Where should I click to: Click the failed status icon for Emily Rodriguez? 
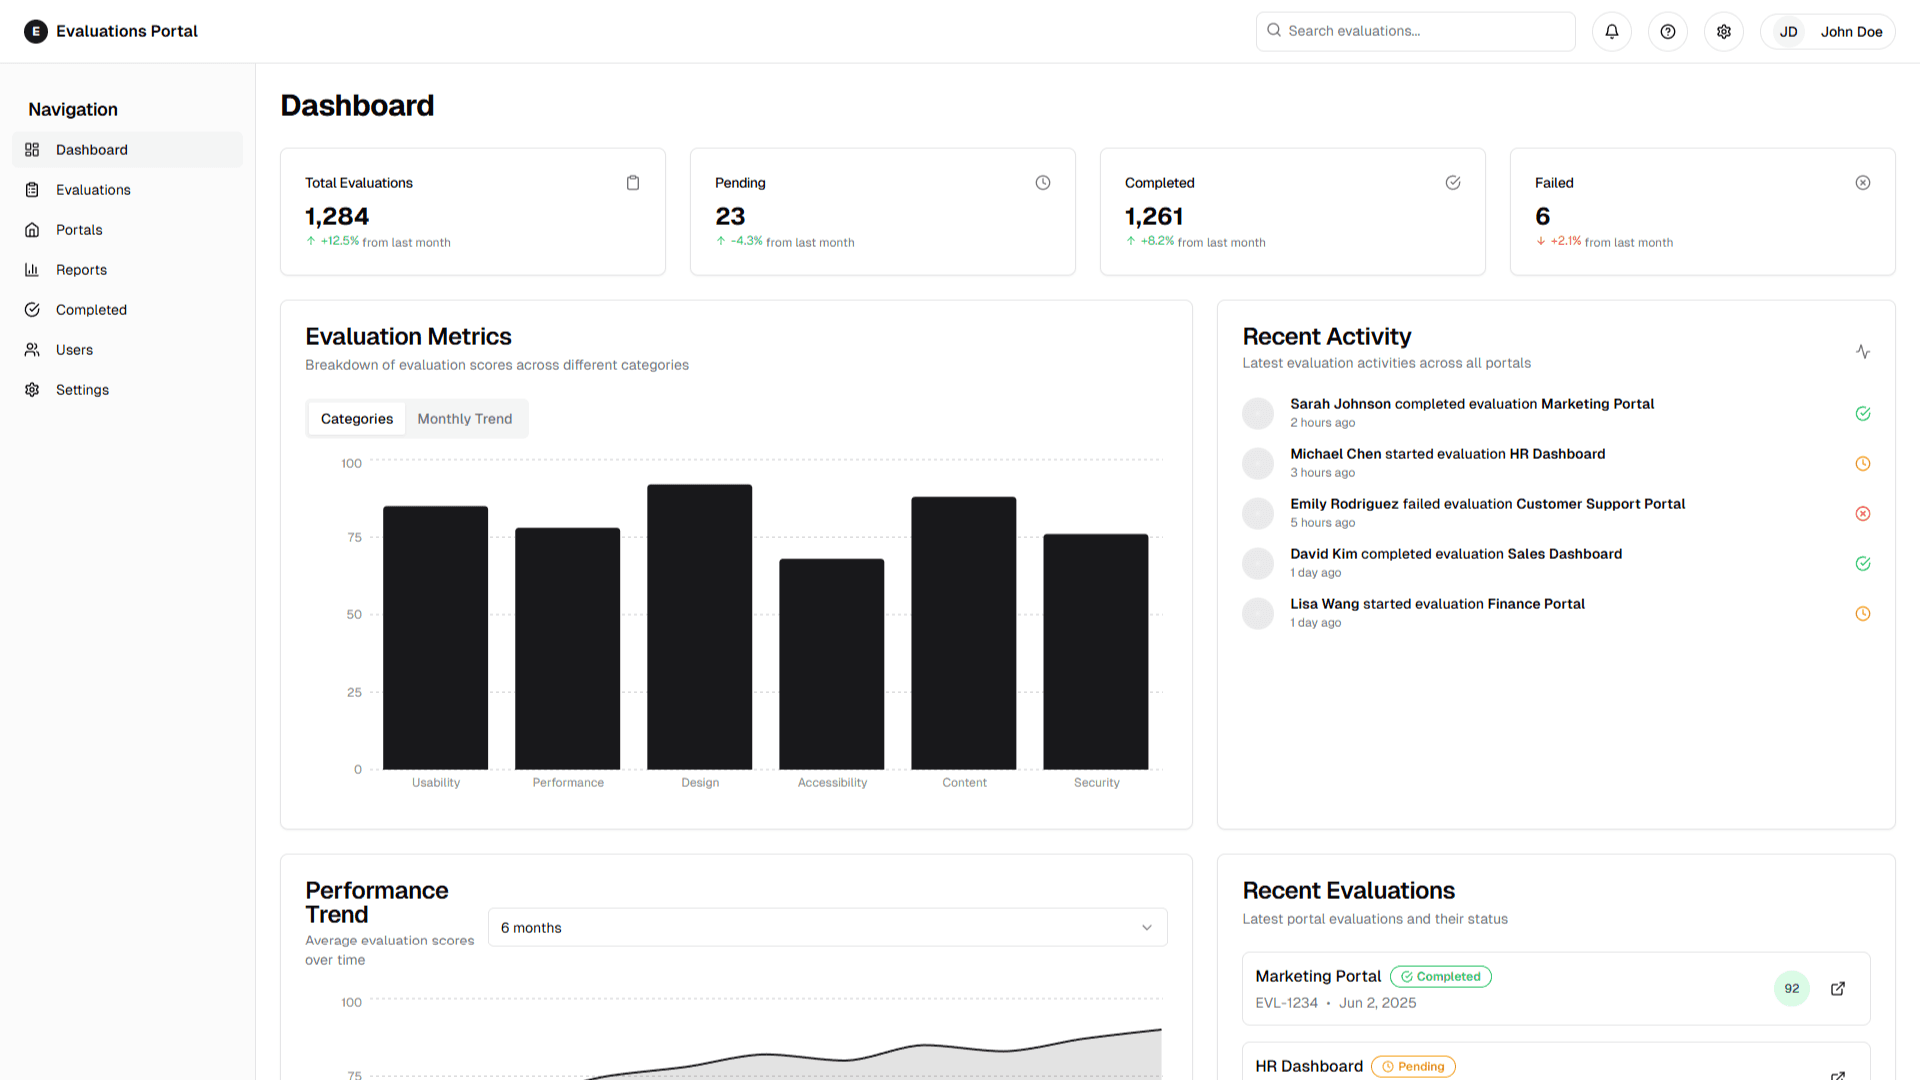coord(1863,514)
